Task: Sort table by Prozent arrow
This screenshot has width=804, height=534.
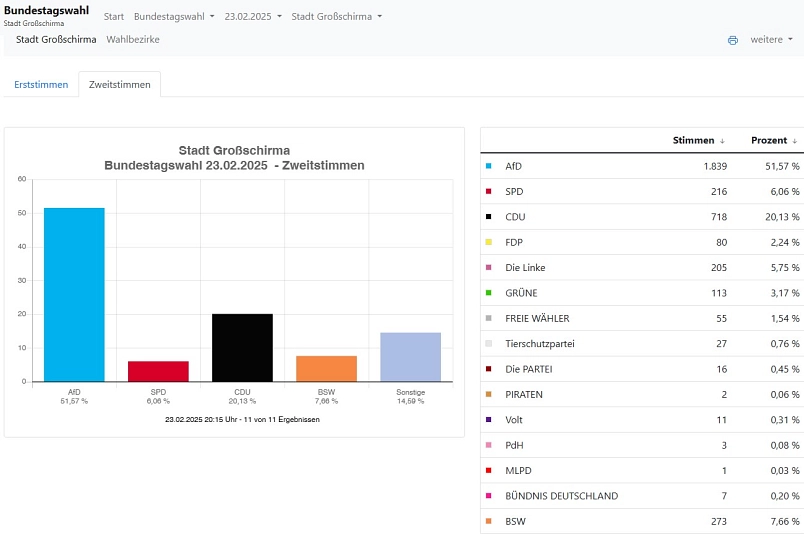Action: click(x=794, y=141)
